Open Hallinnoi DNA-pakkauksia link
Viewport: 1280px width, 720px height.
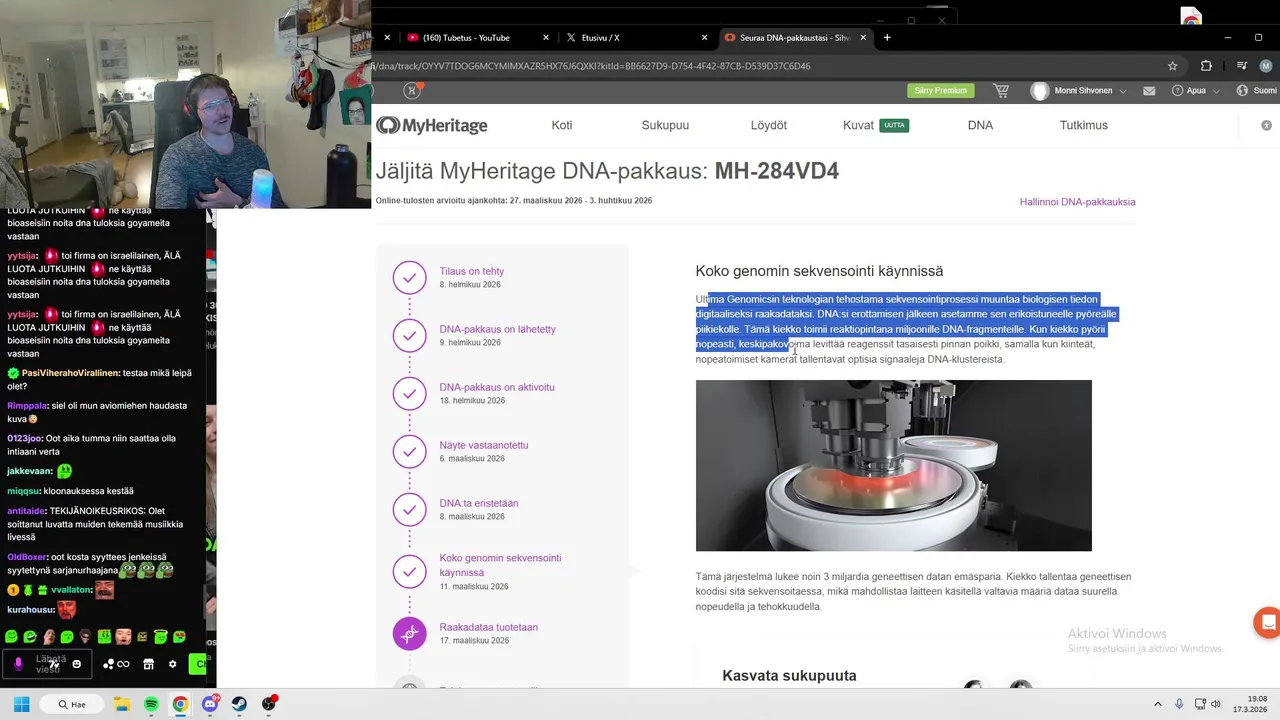click(1077, 201)
